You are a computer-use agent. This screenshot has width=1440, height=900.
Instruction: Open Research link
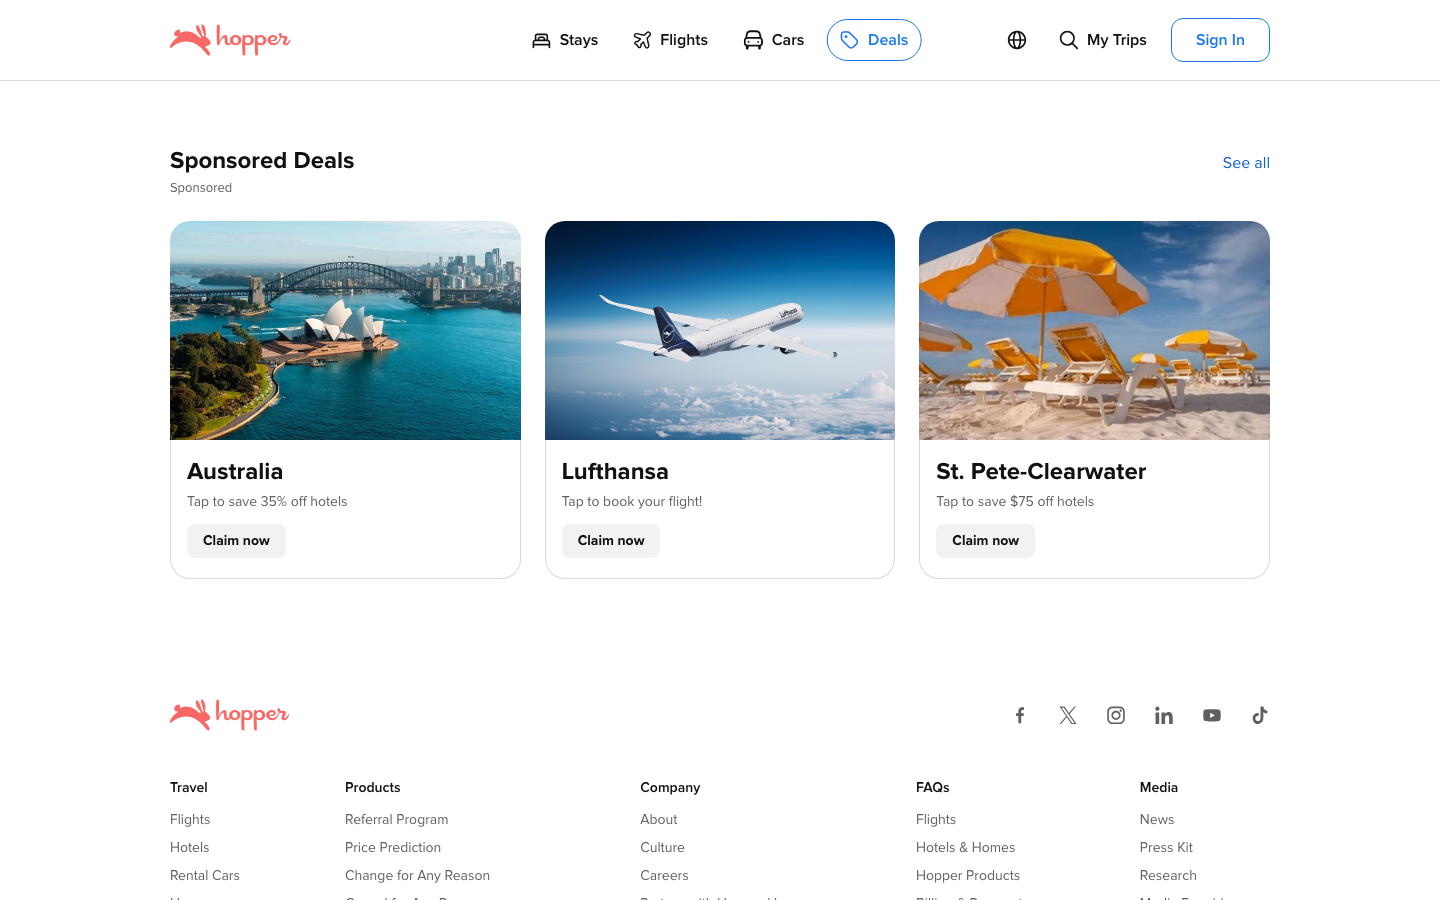(x=1168, y=875)
